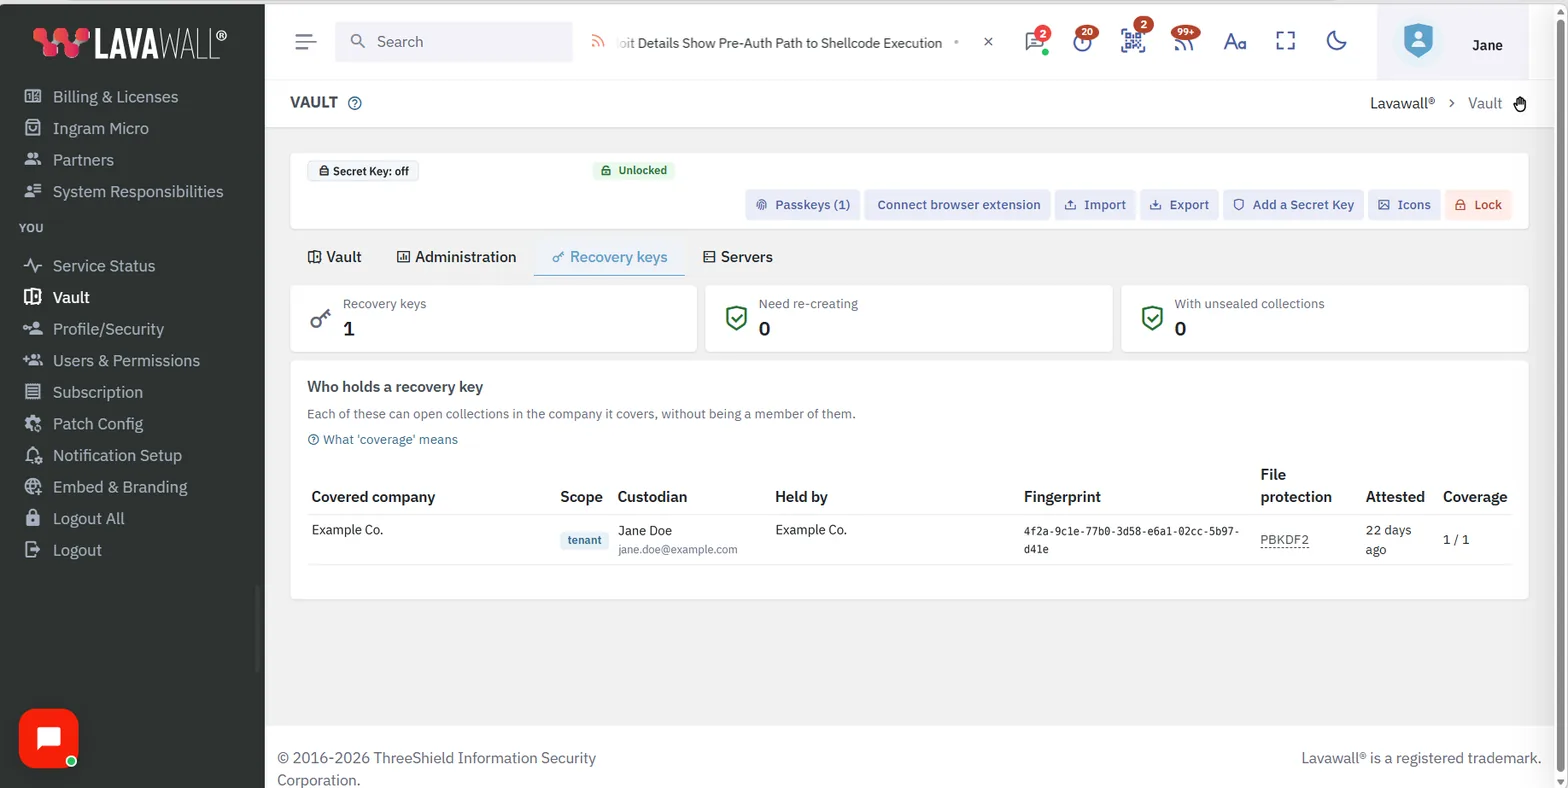Open Jane user profile menu
The height and width of the screenshot is (788, 1568).
pos(1453,42)
